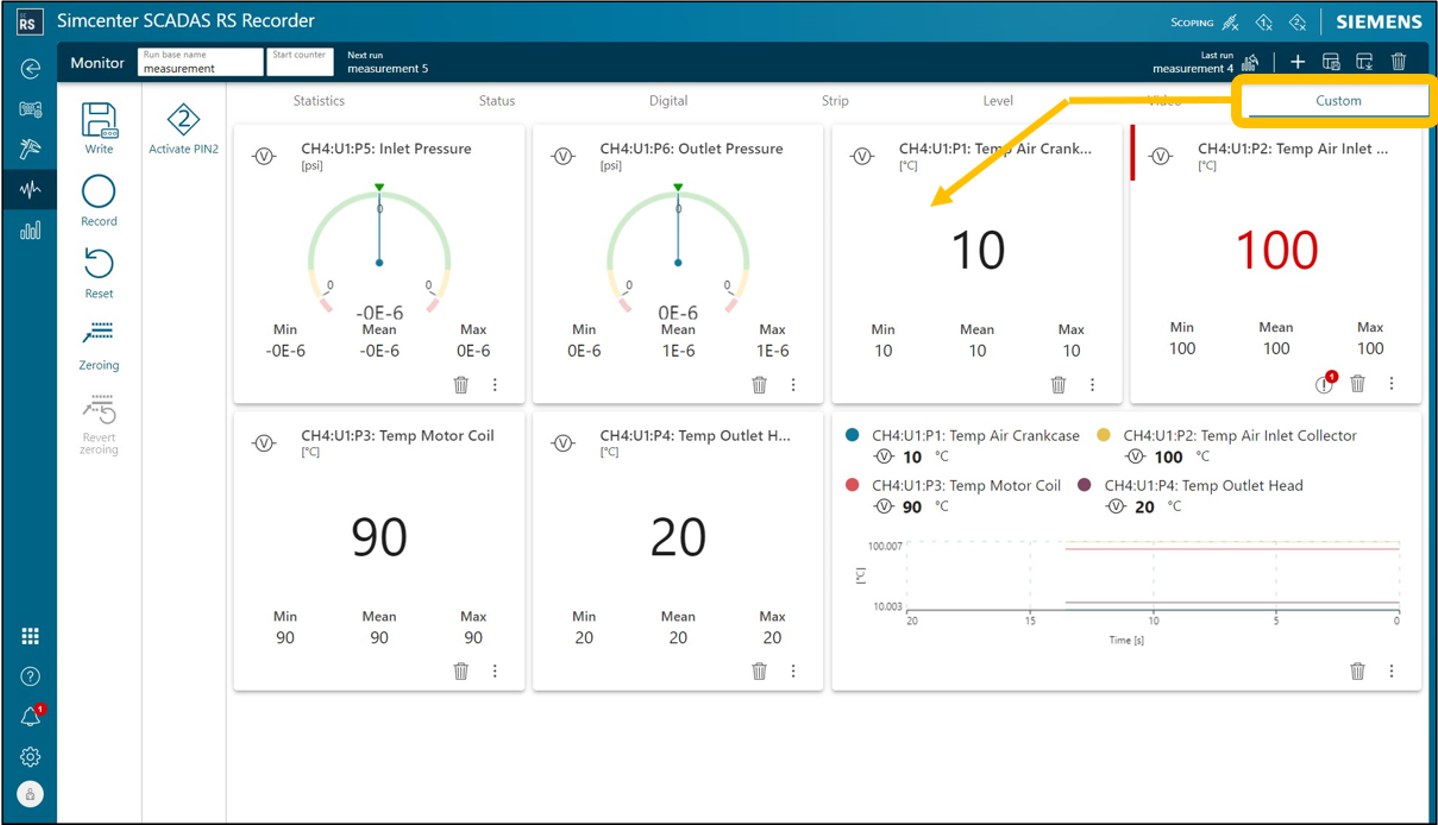Image resolution: width=1438 pixels, height=825 pixels.
Task: Open Outlet Pressure card three-dot menu
Action: [x=794, y=385]
